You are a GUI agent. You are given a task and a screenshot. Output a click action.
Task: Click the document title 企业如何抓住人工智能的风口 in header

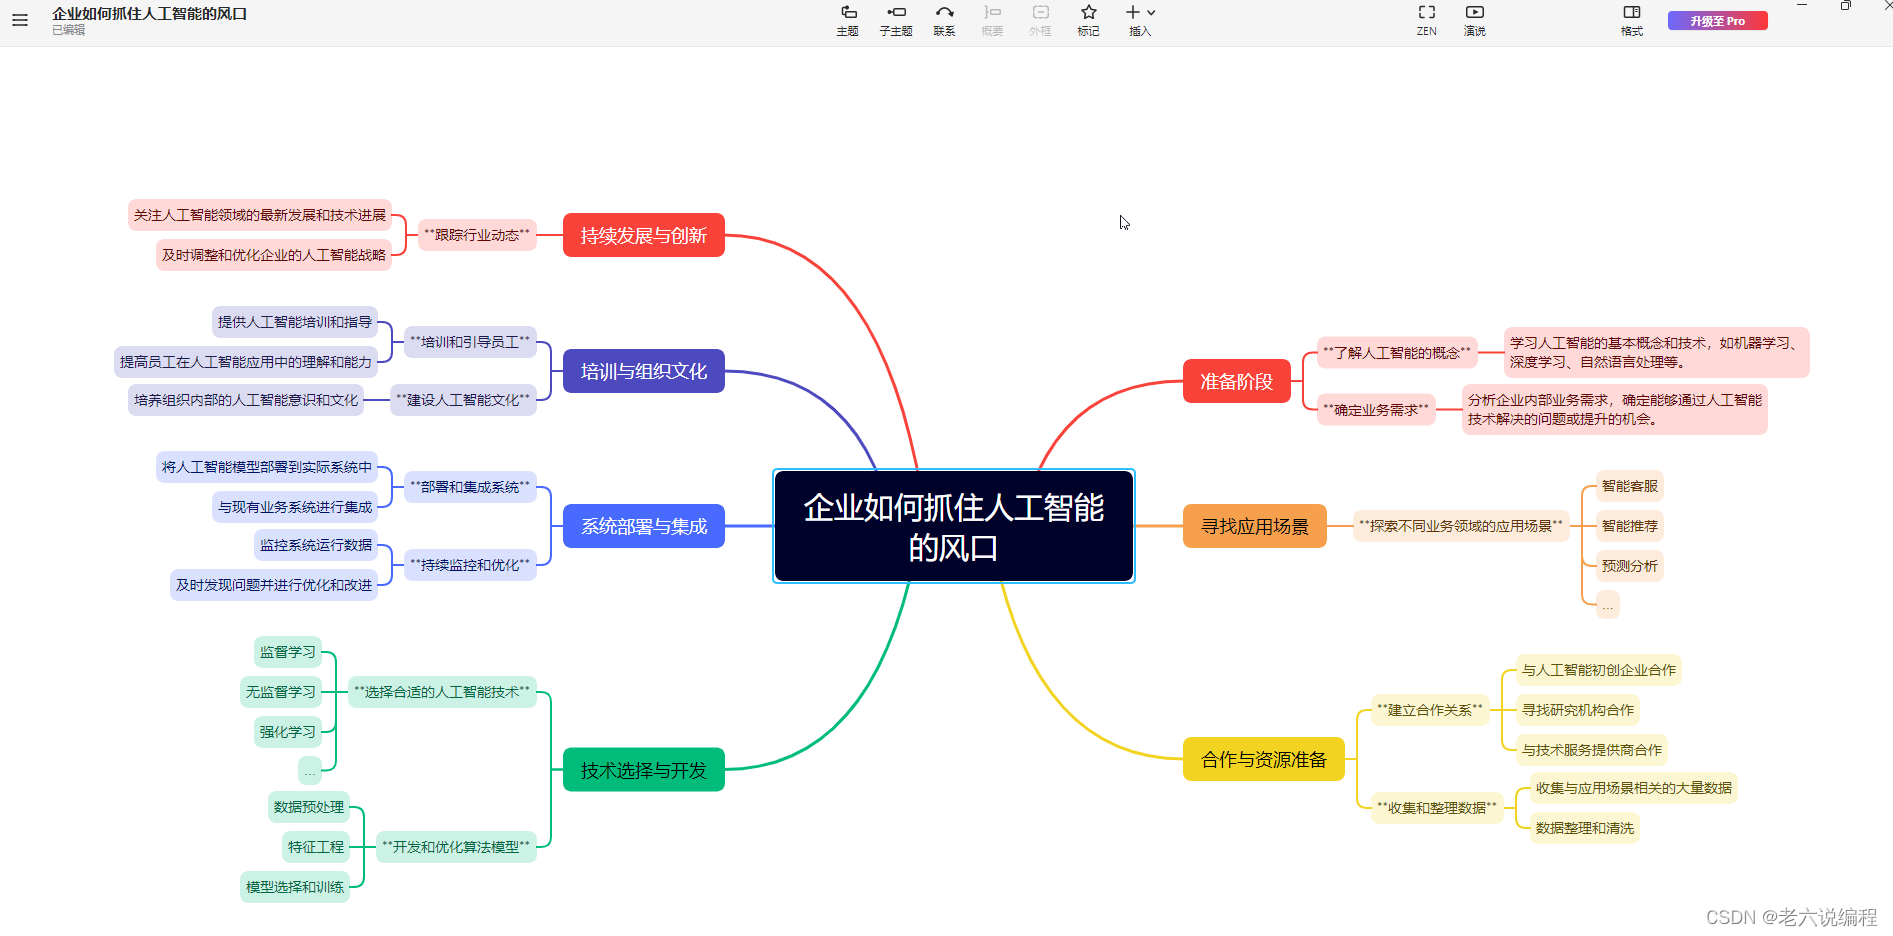coord(150,14)
